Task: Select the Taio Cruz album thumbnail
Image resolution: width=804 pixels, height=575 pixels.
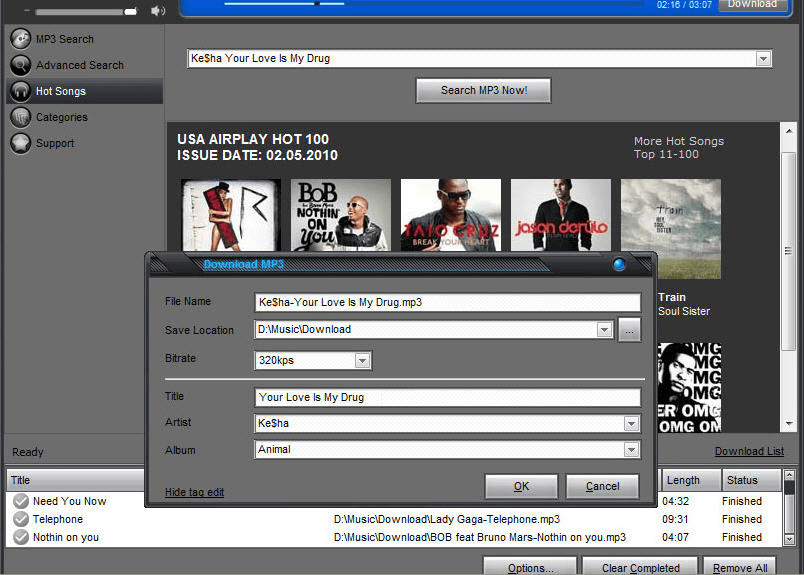Action: click(451, 215)
